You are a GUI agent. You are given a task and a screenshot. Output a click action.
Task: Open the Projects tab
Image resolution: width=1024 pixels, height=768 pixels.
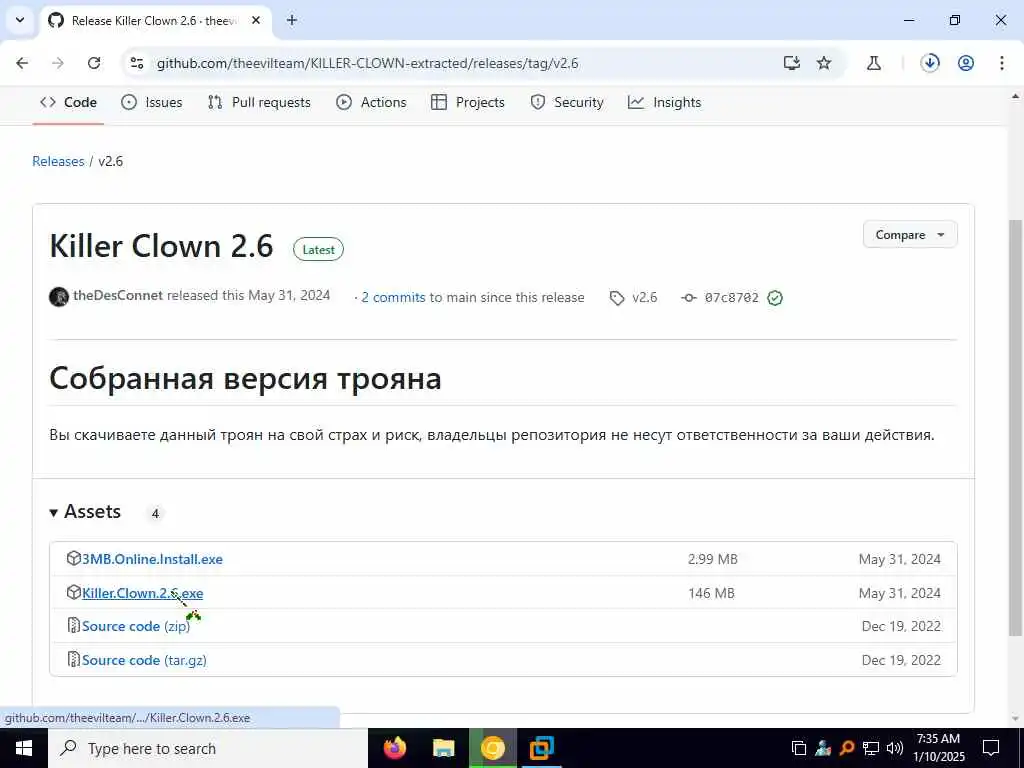(468, 103)
